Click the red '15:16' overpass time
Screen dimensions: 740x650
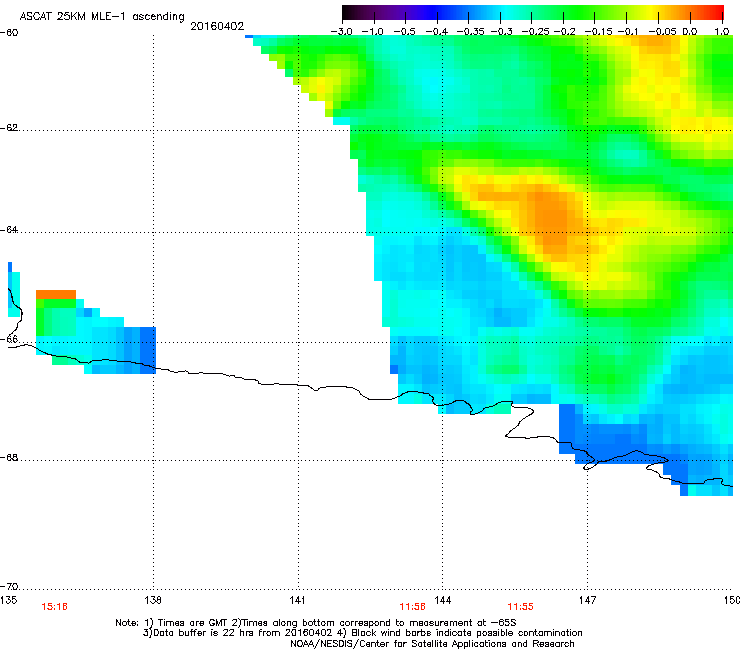coord(54,607)
